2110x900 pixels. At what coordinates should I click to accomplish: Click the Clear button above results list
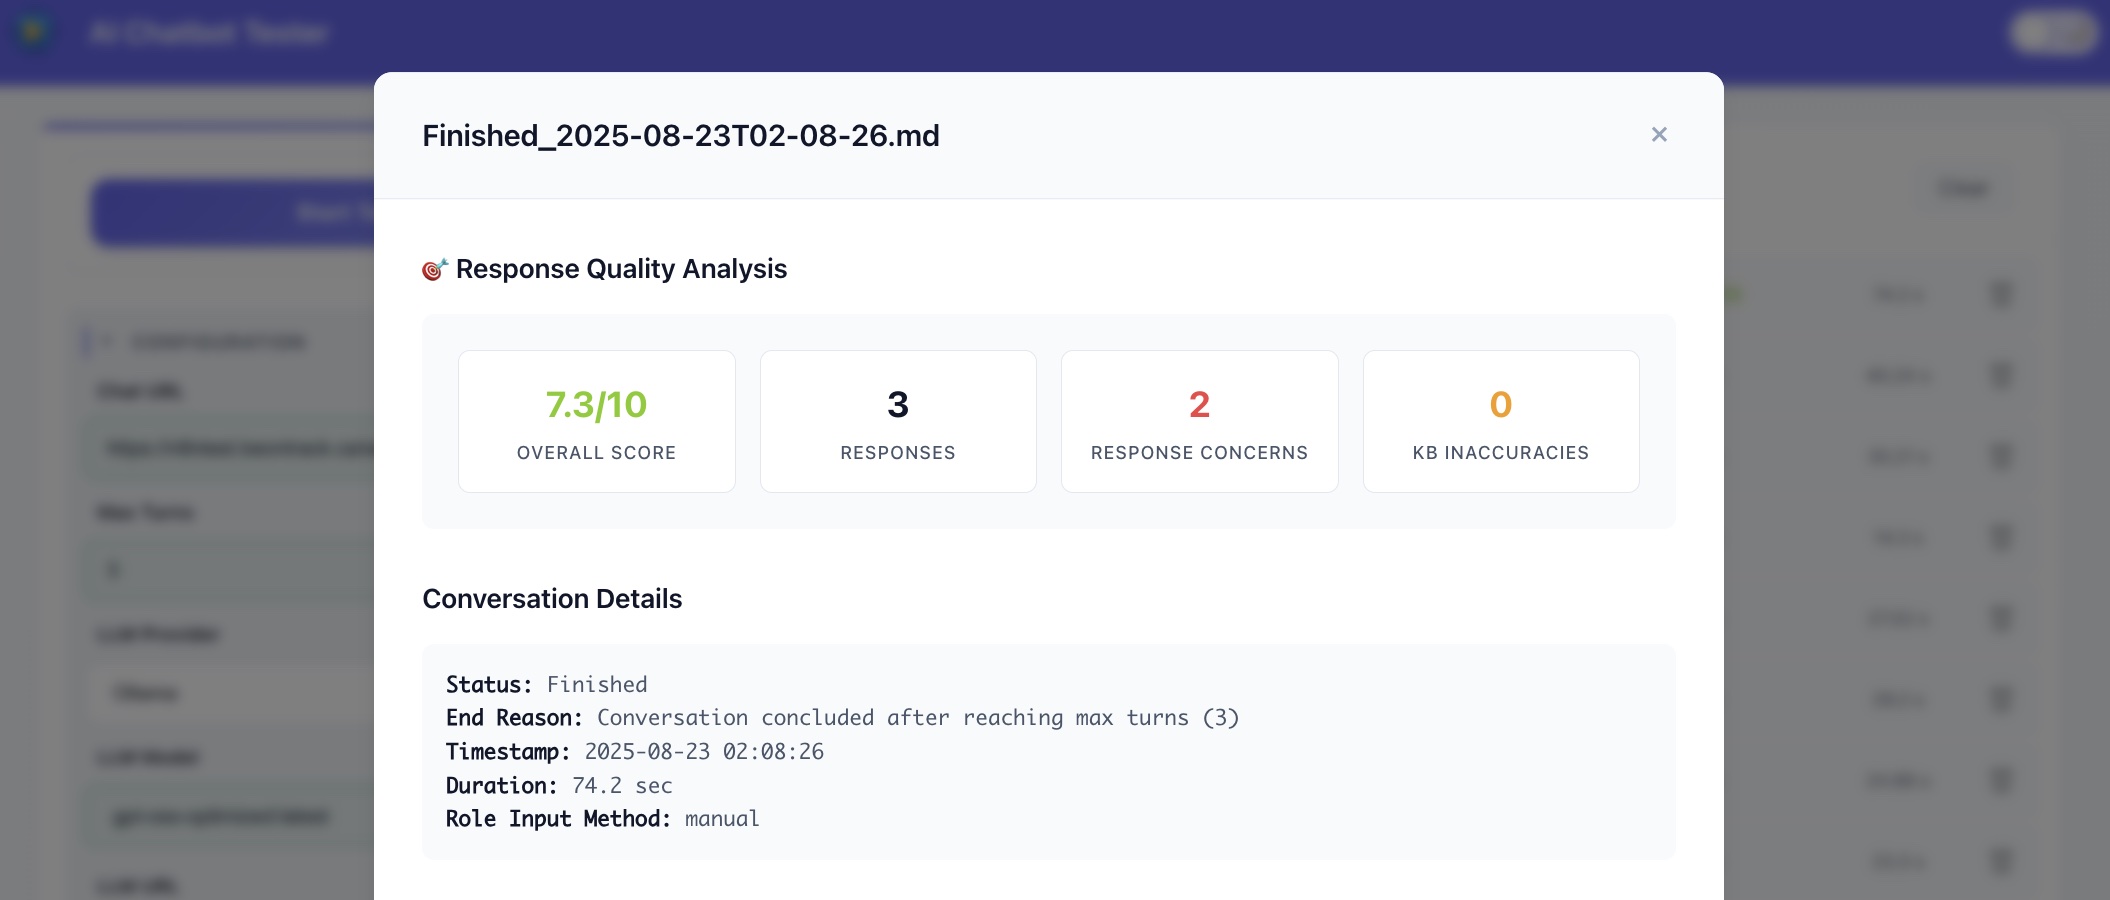[1962, 188]
